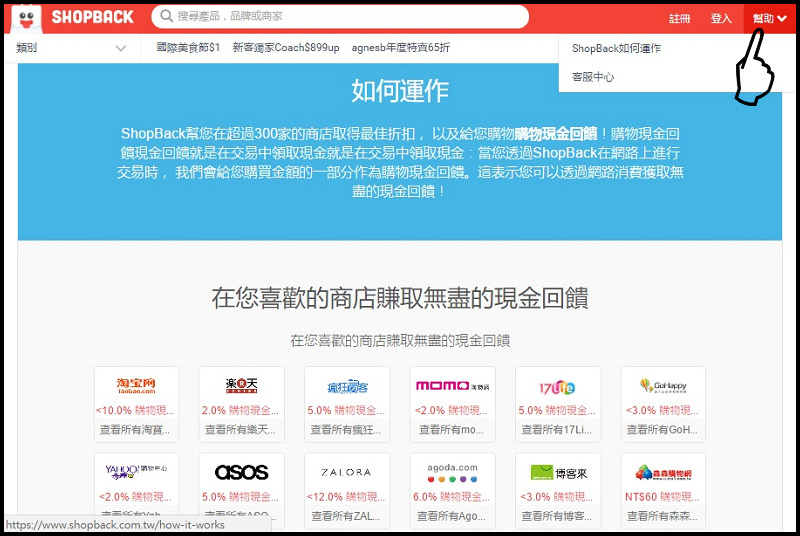Click the SHOPBACK wordmark in header

click(x=92, y=17)
